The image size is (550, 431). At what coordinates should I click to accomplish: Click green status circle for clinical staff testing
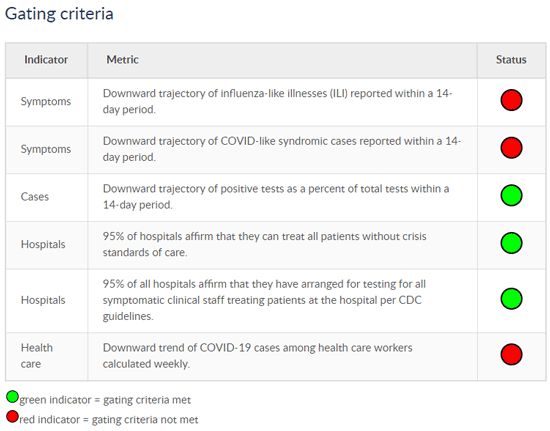511,299
